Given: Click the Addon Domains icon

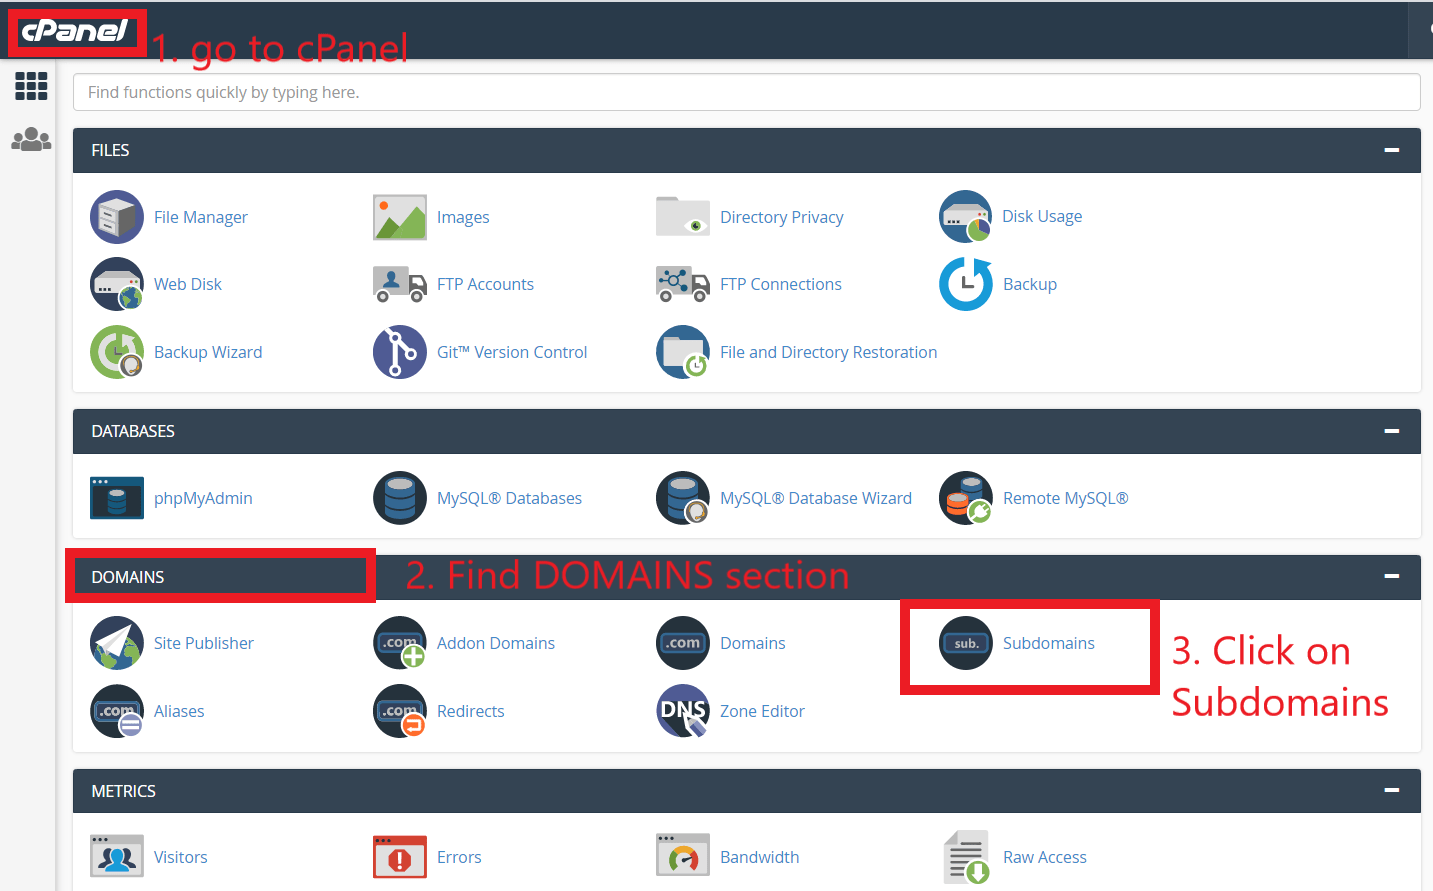Looking at the screenshot, I should [400, 643].
